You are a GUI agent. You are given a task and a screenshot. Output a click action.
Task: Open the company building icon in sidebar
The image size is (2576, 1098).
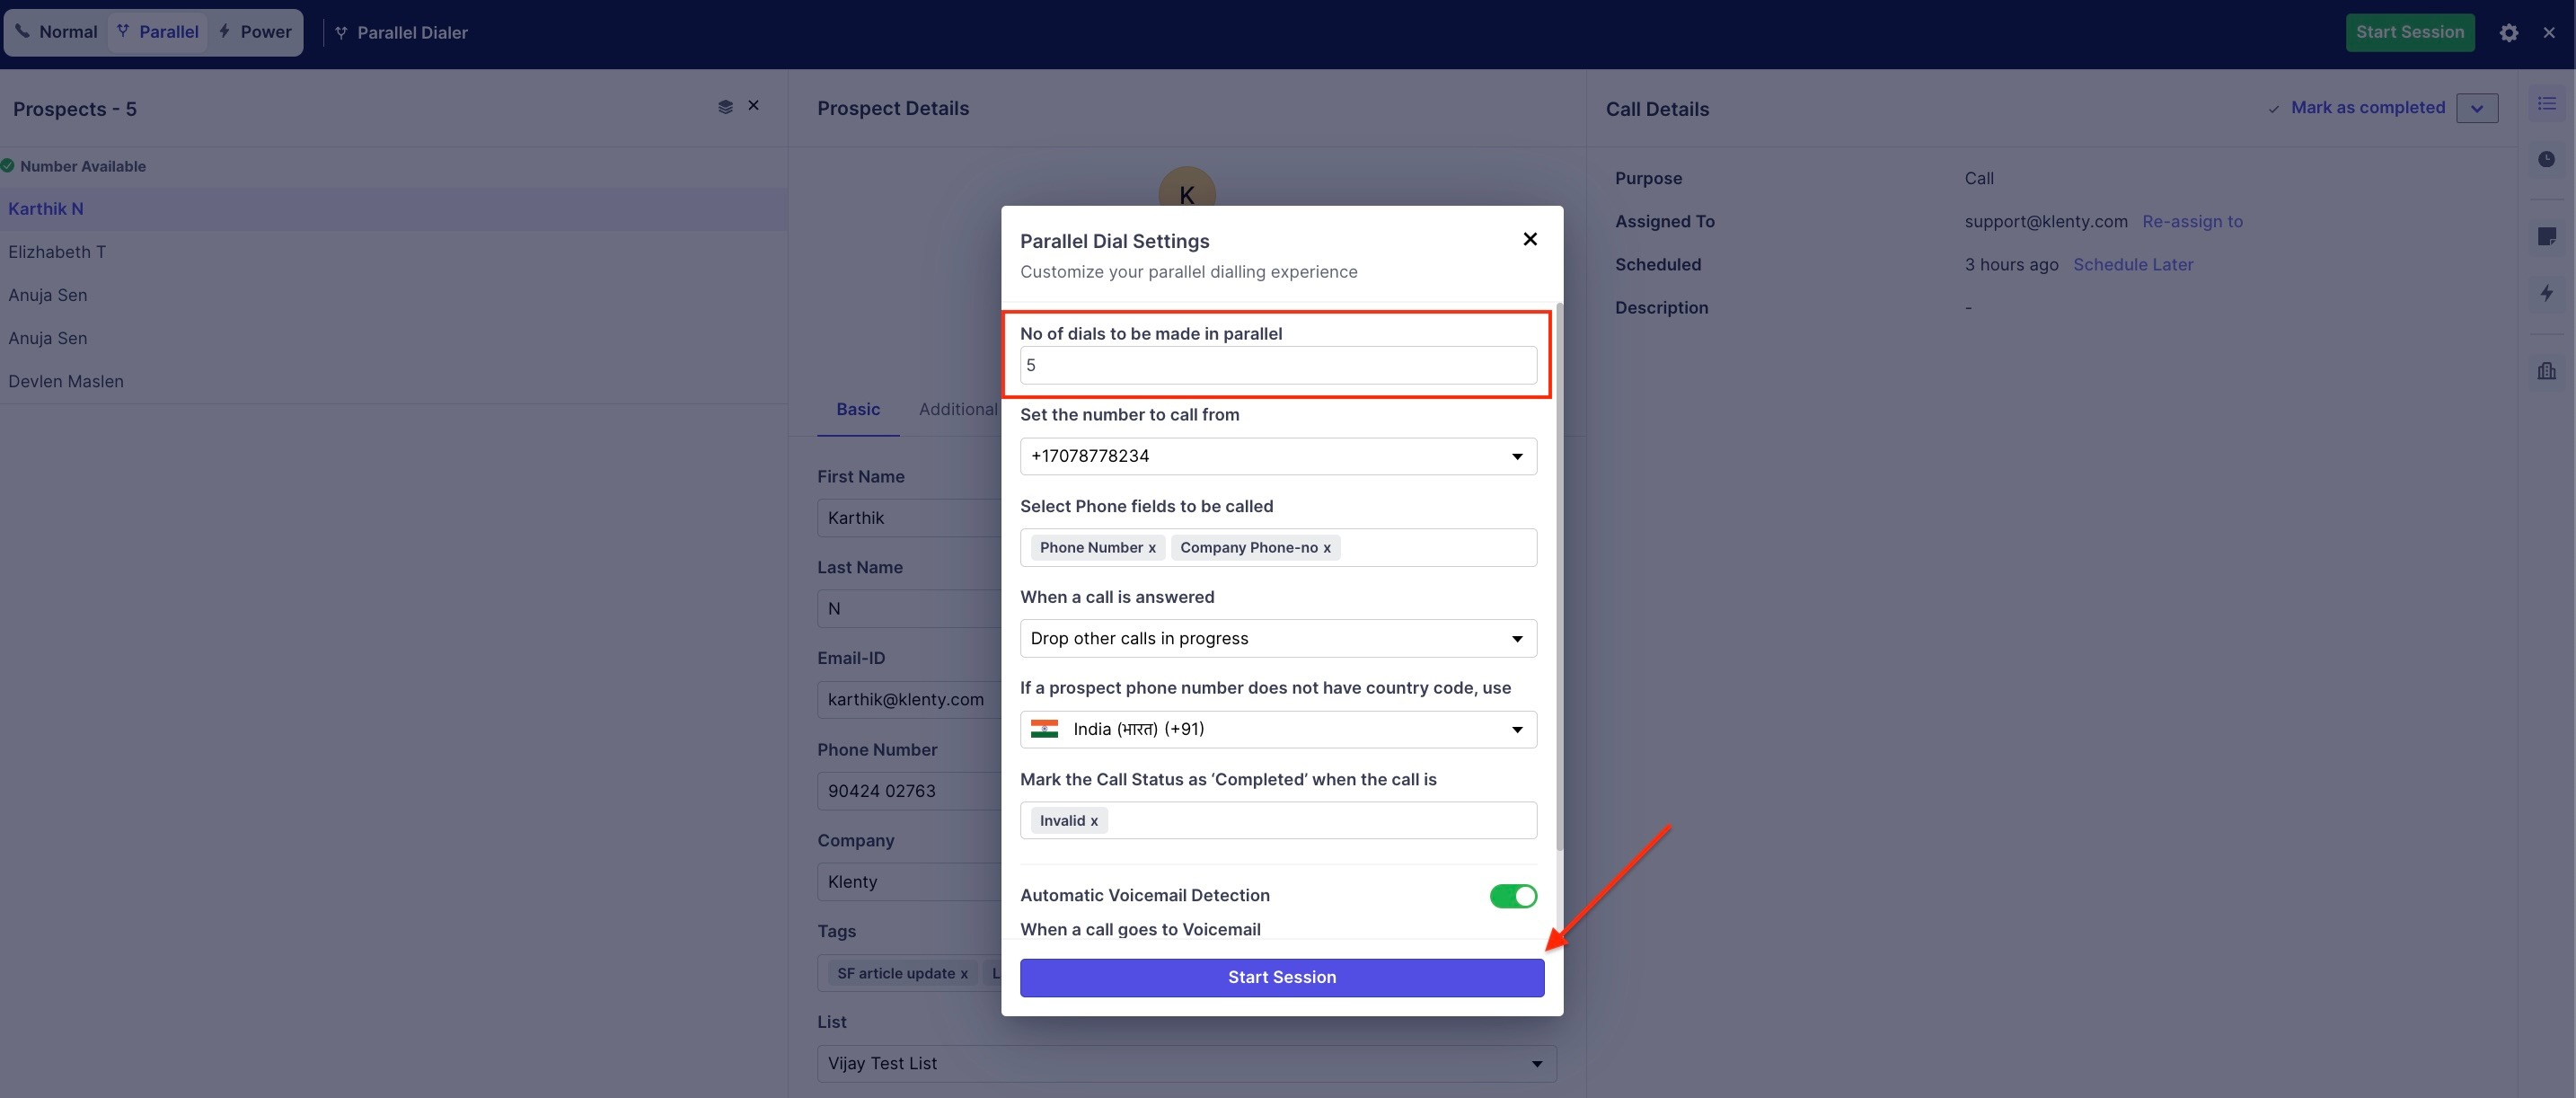[2546, 371]
